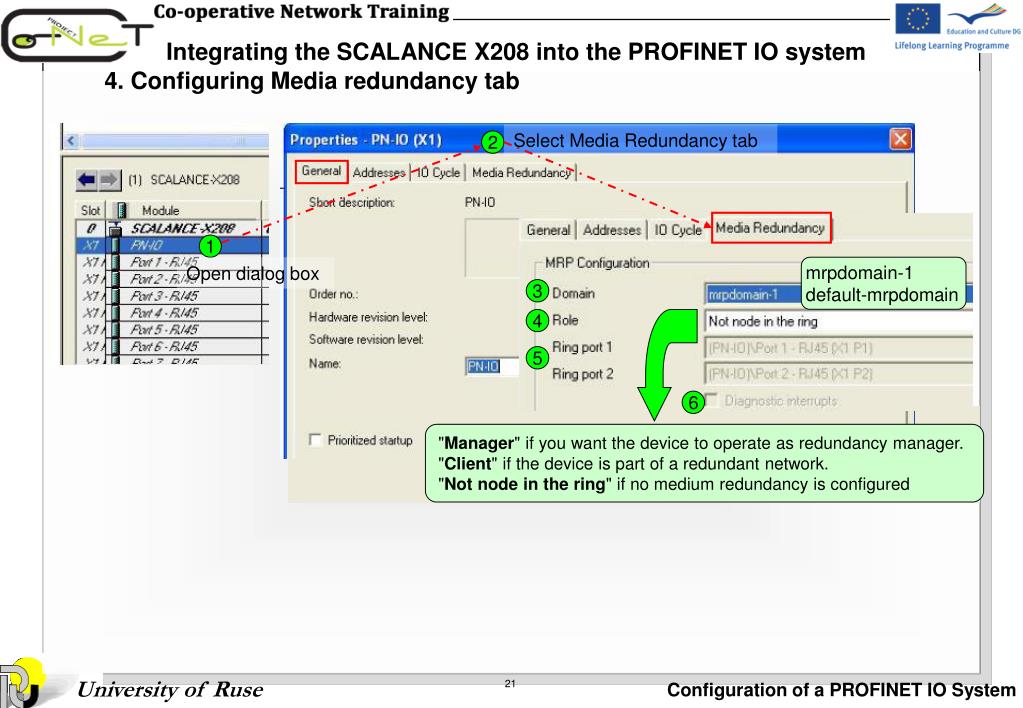
Task: Click the icon in the Module column header
Action: tap(121, 210)
